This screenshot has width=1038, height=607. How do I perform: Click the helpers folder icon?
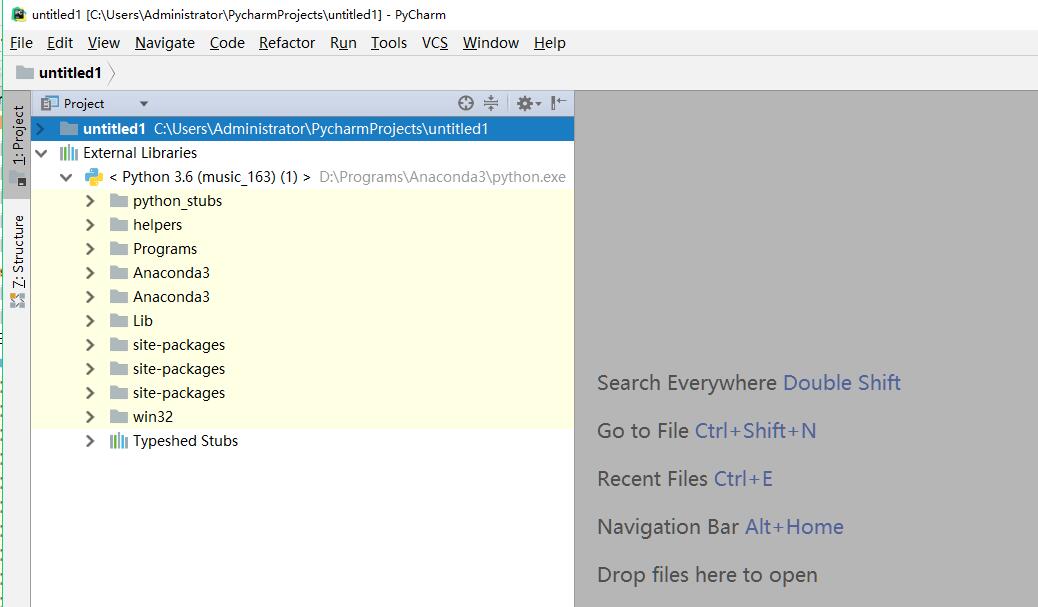pos(118,224)
